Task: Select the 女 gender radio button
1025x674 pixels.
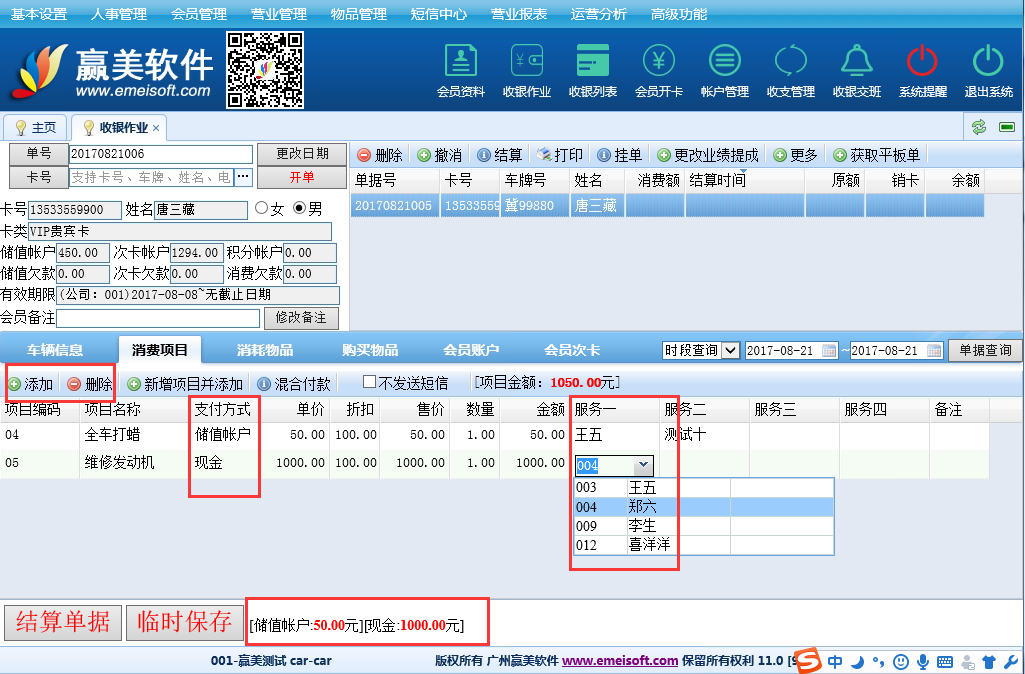Action: (x=262, y=209)
